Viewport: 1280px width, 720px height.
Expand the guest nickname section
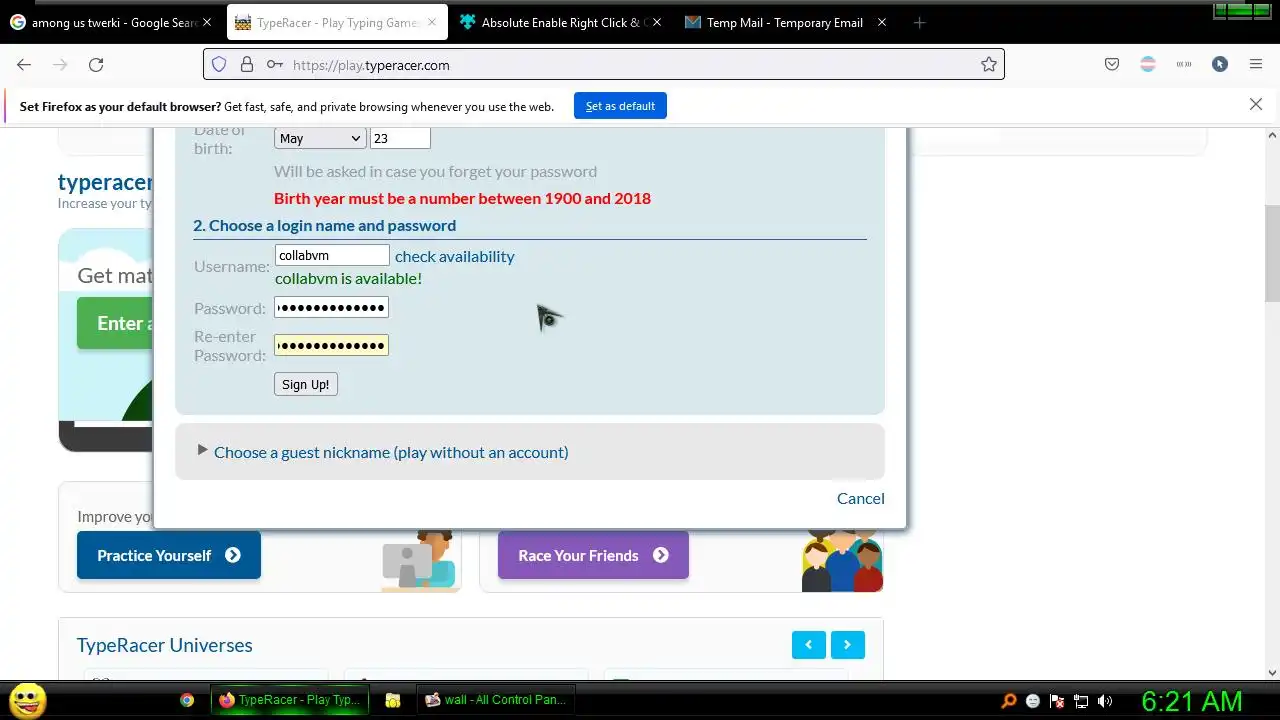(x=391, y=452)
